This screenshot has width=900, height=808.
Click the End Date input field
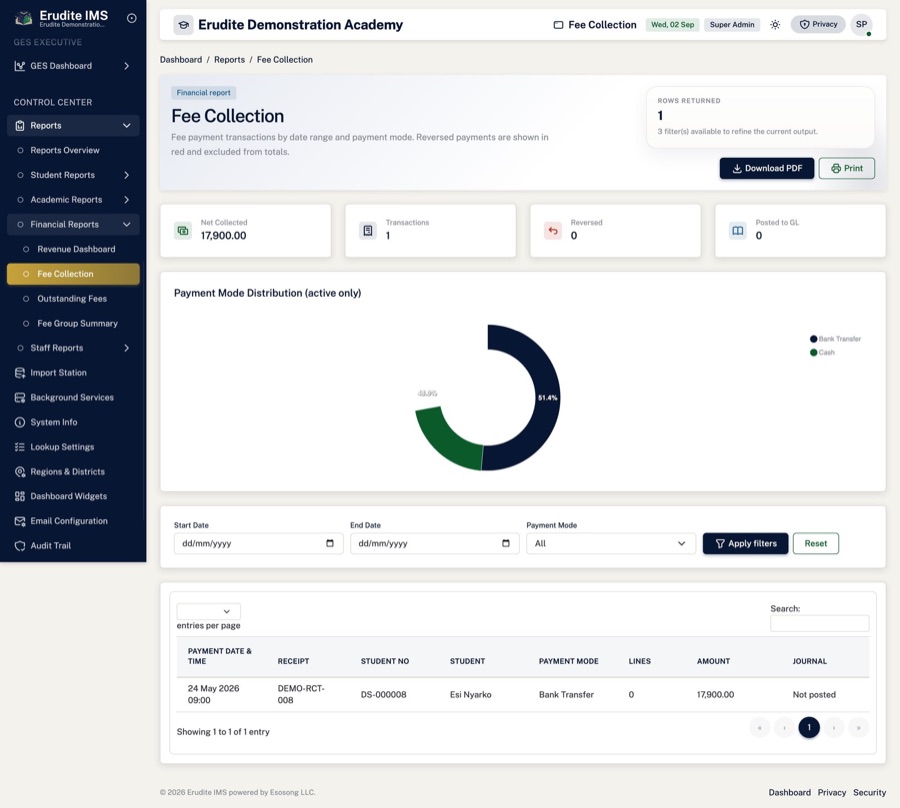(435, 543)
